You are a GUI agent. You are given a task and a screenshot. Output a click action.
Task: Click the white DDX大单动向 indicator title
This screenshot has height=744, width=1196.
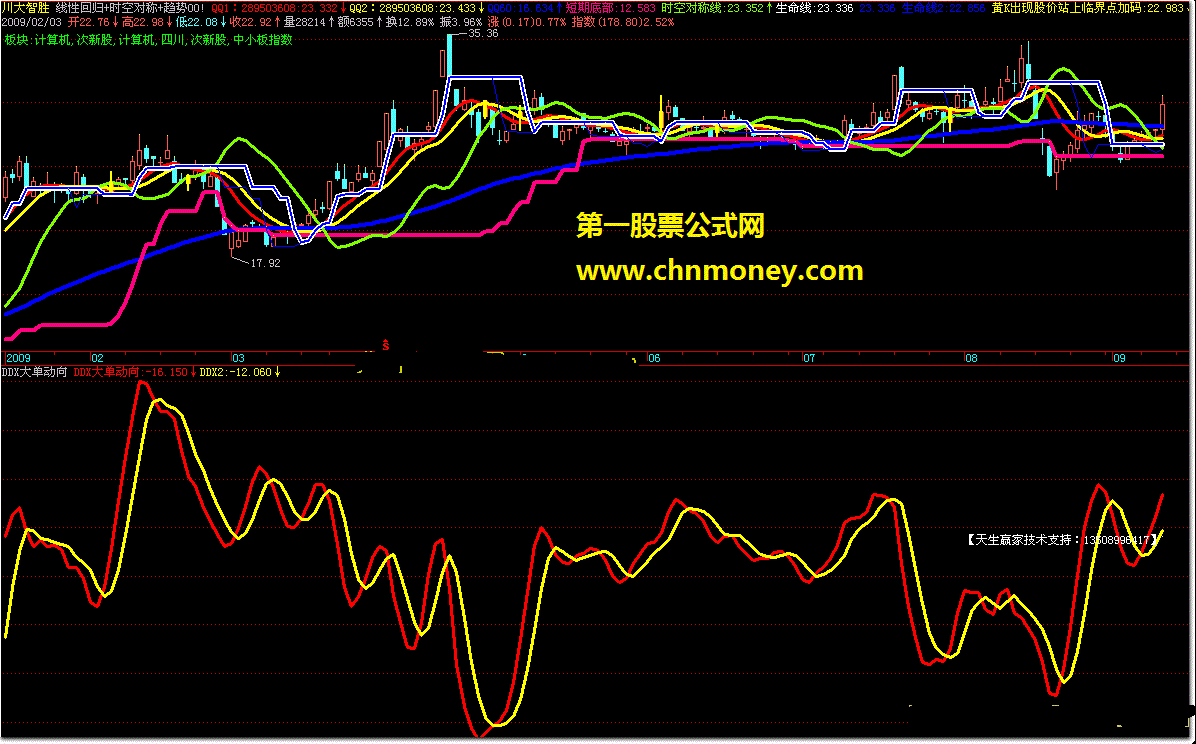(x=35, y=372)
